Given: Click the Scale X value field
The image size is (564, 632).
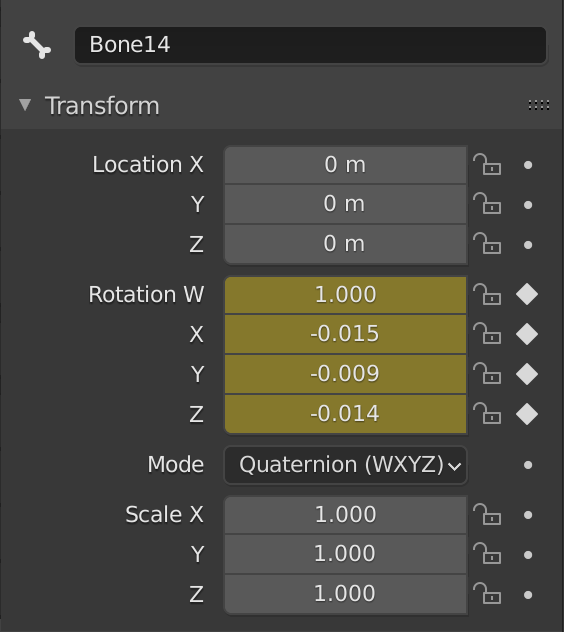Looking at the screenshot, I should 345,515.
